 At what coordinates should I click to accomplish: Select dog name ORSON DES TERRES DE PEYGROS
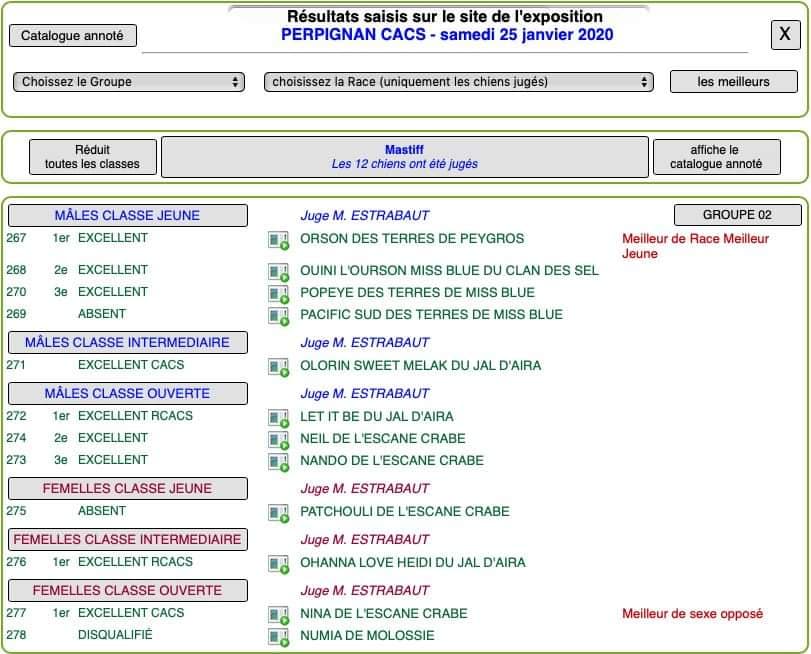click(x=412, y=239)
